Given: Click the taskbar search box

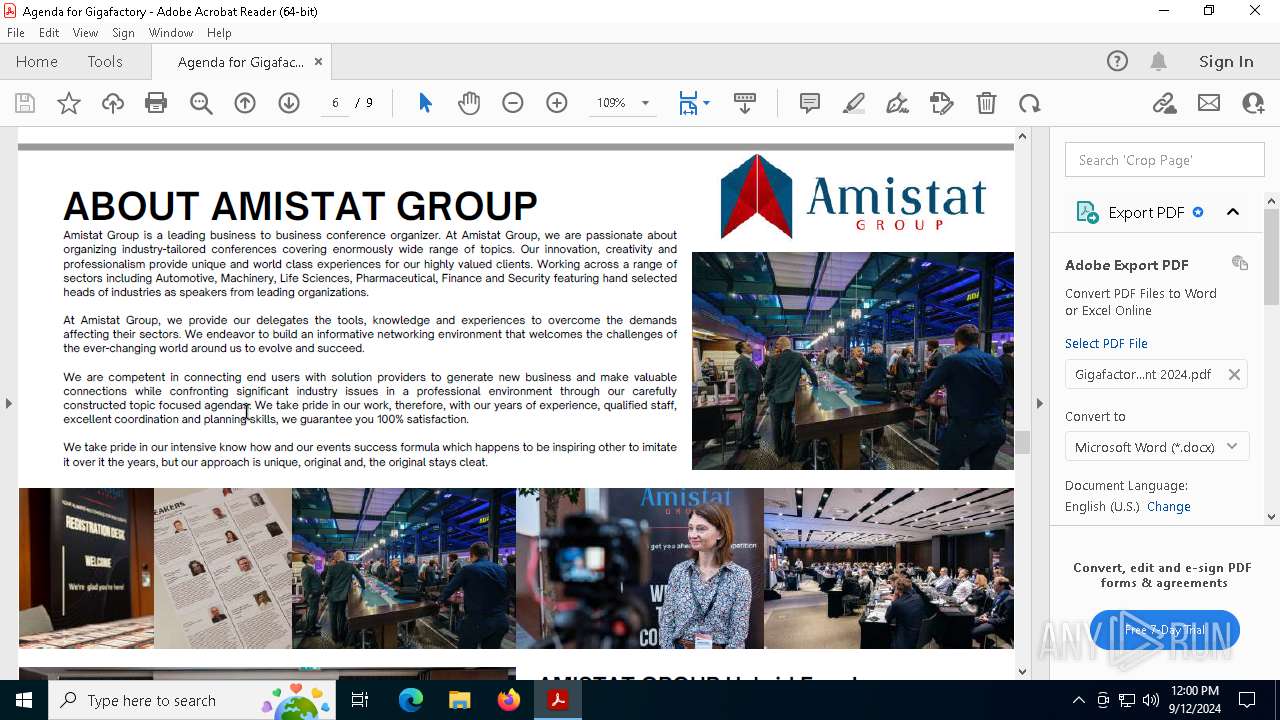Looking at the screenshot, I should 193,700.
